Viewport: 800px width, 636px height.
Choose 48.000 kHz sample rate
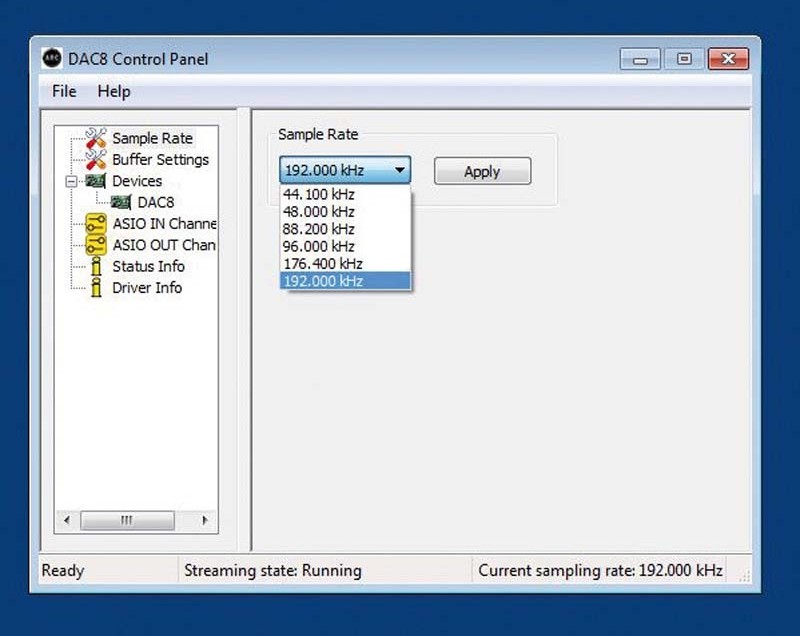pyautogui.click(x=345, y=212)
